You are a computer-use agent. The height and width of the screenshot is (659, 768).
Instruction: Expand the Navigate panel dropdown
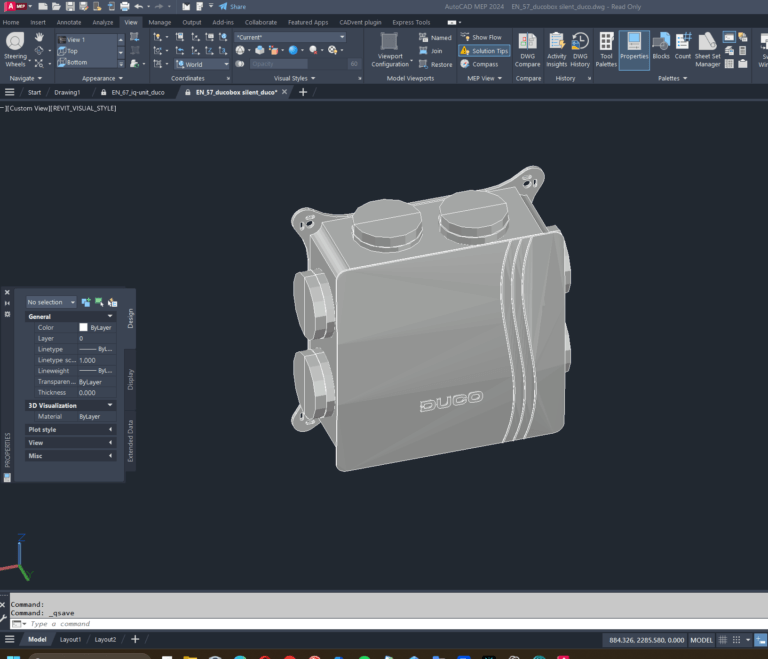coord(26,78)
